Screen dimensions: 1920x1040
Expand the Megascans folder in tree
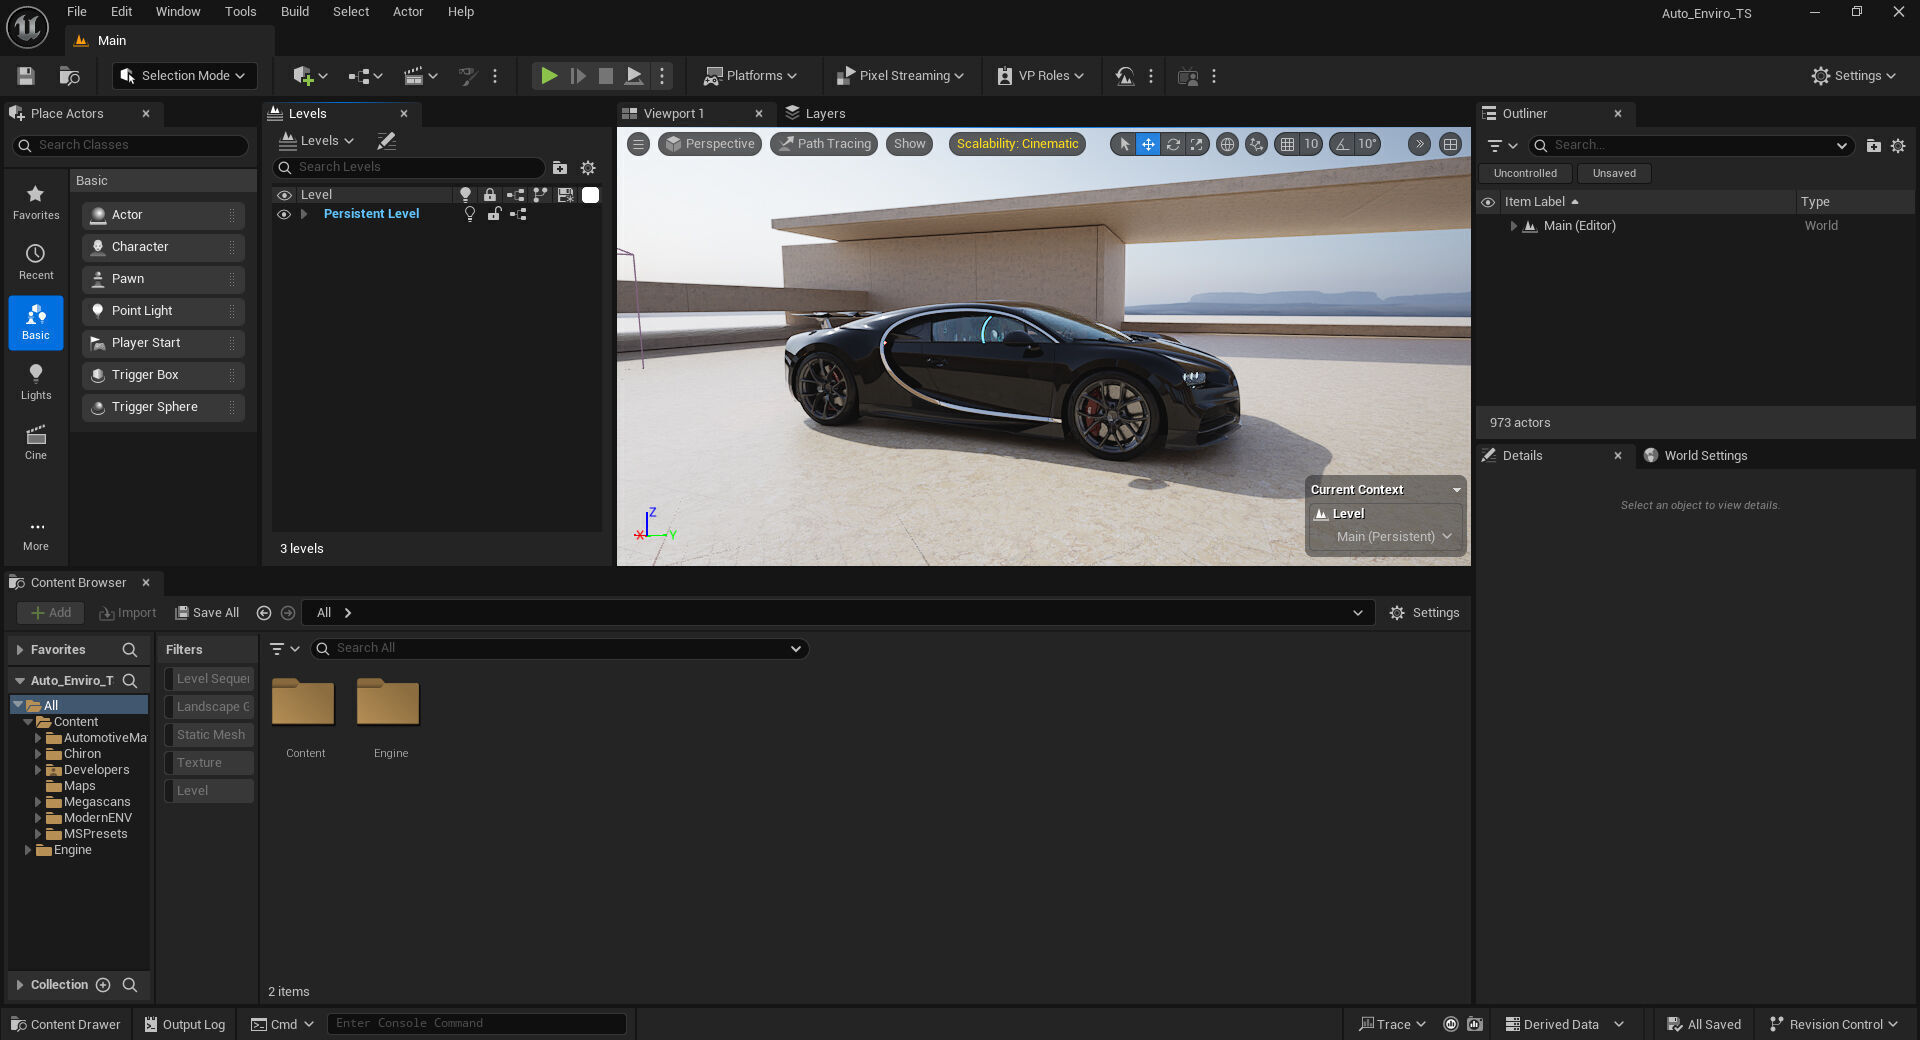(x=38, y=802)
